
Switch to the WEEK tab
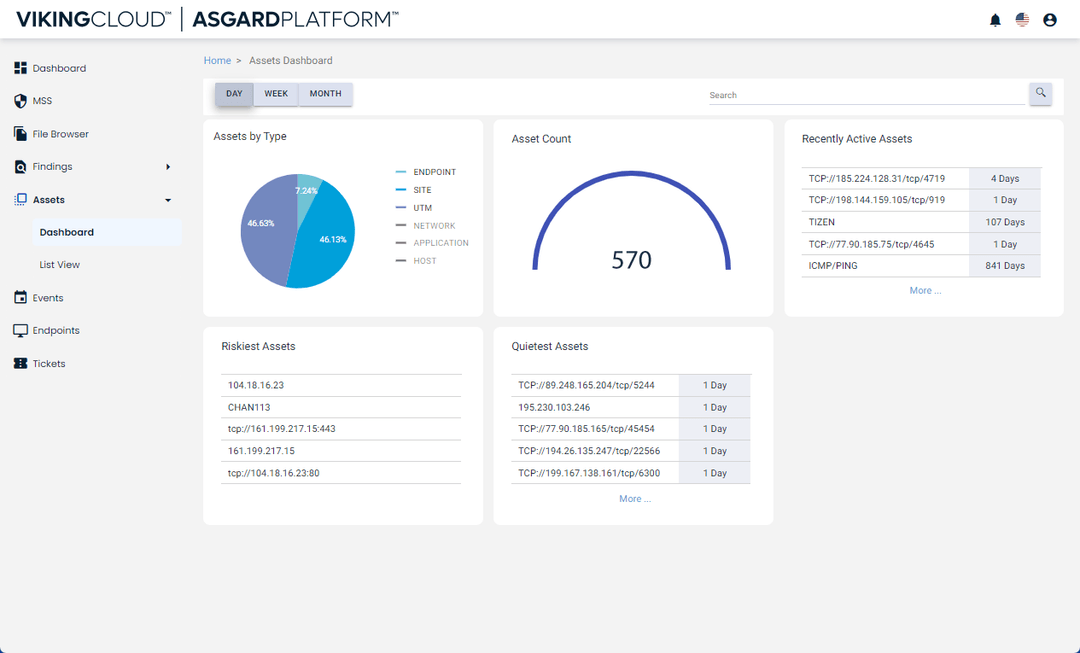(276, 93)
